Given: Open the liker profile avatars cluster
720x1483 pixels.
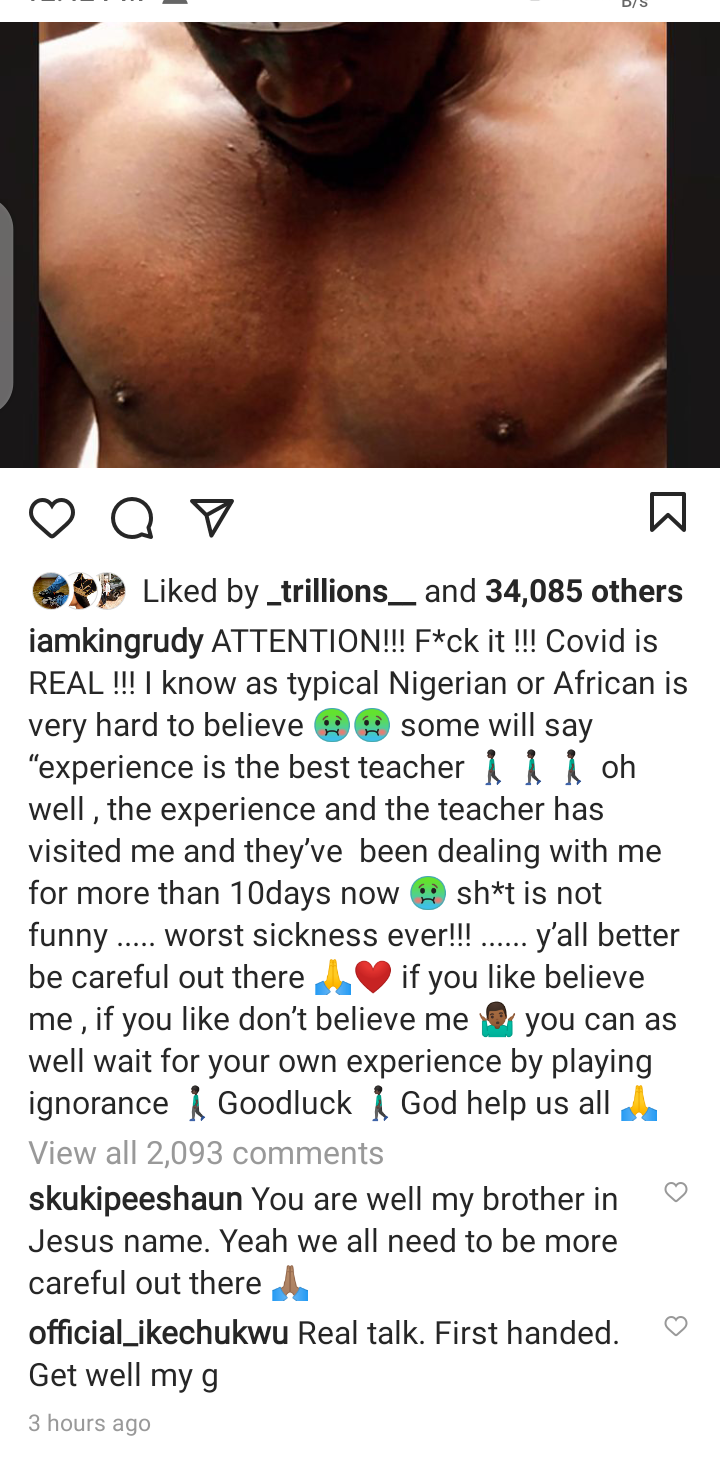Looking at the screenshot, I should tap(79, 591).
